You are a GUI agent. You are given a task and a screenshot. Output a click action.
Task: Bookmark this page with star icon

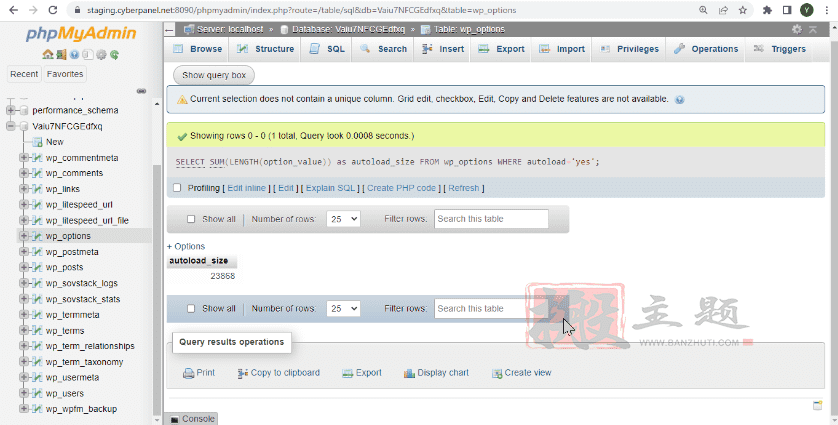(742, 10)
